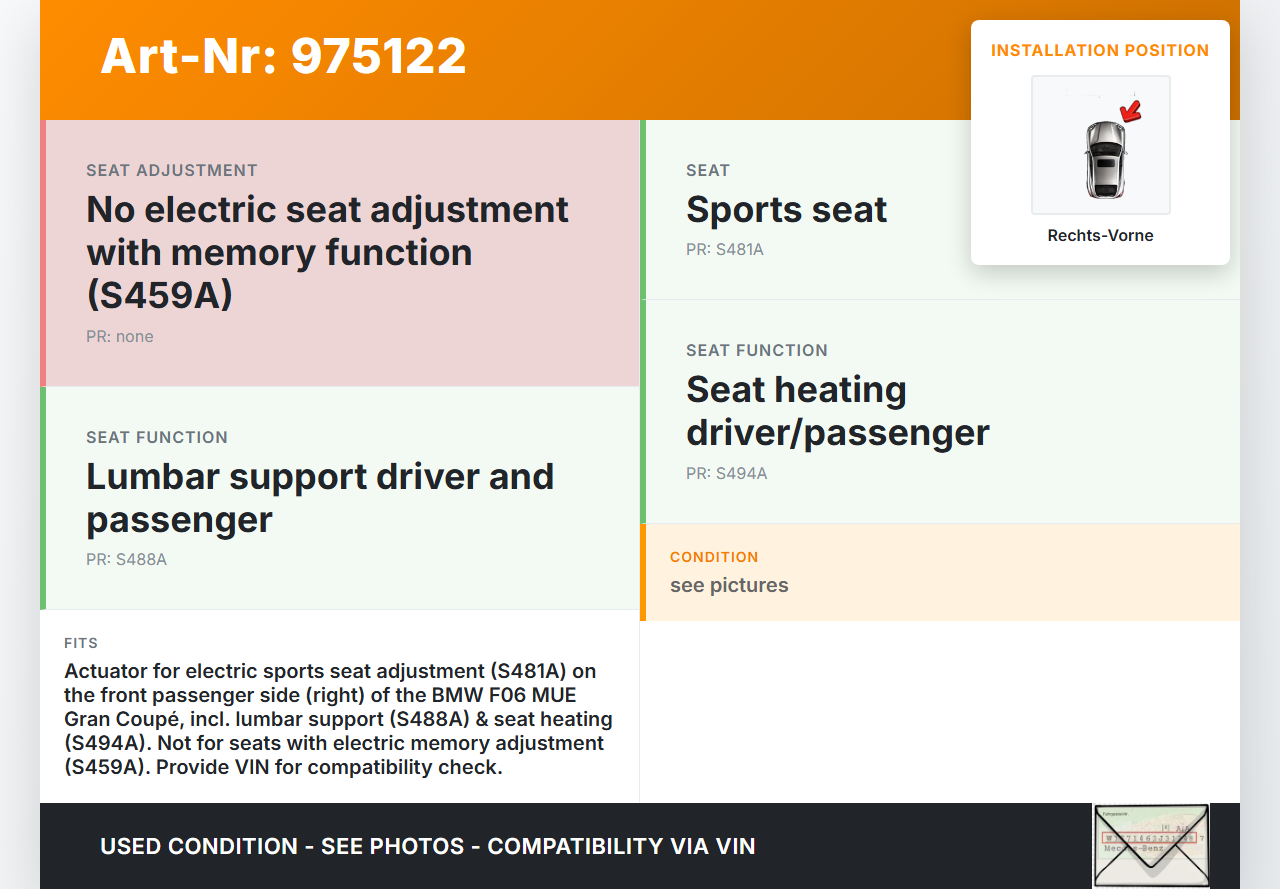Click the PR: S494A code

coord(726,473)
